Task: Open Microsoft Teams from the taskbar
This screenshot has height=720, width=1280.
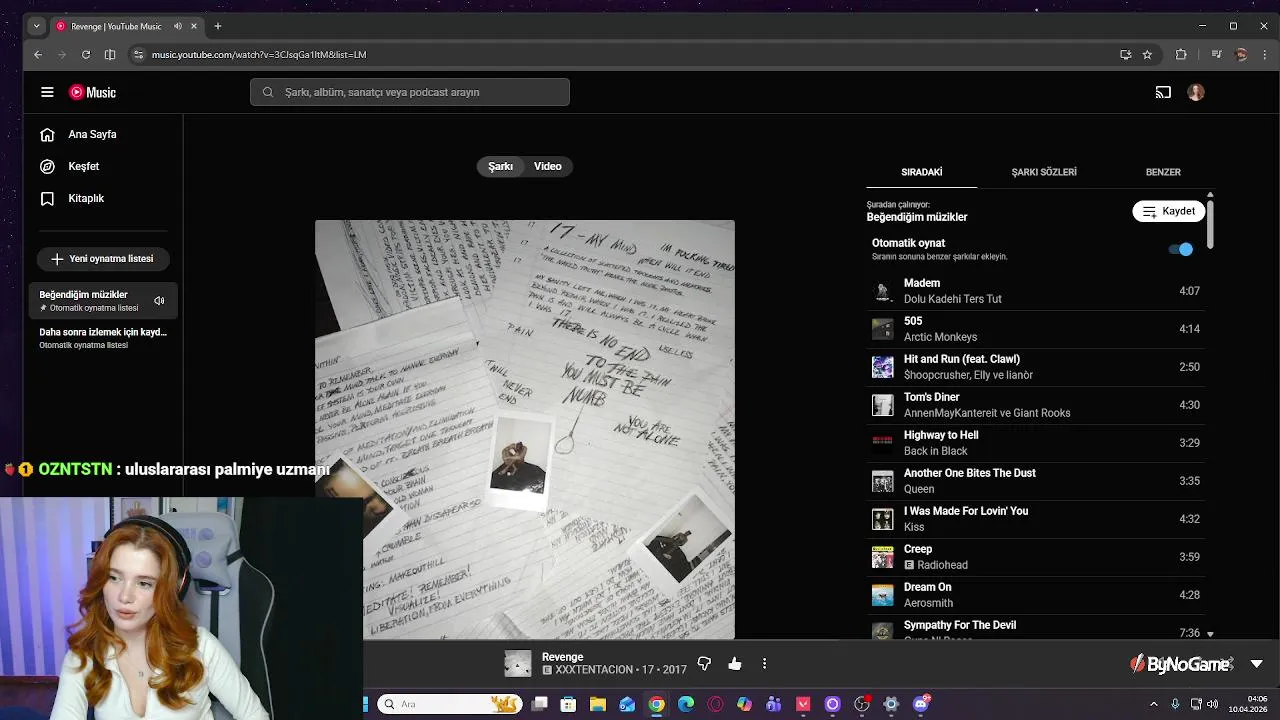Action: [774, 704]
